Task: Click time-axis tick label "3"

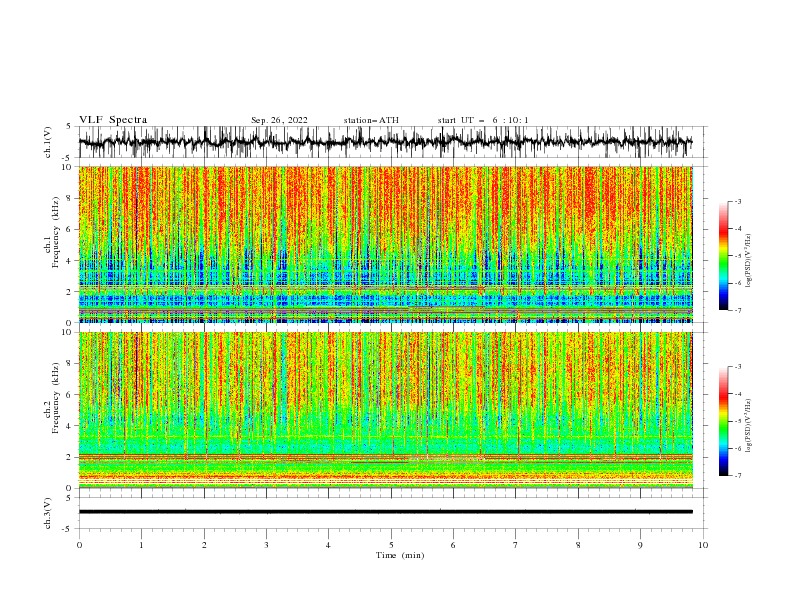Action: [x=266, y=545]
